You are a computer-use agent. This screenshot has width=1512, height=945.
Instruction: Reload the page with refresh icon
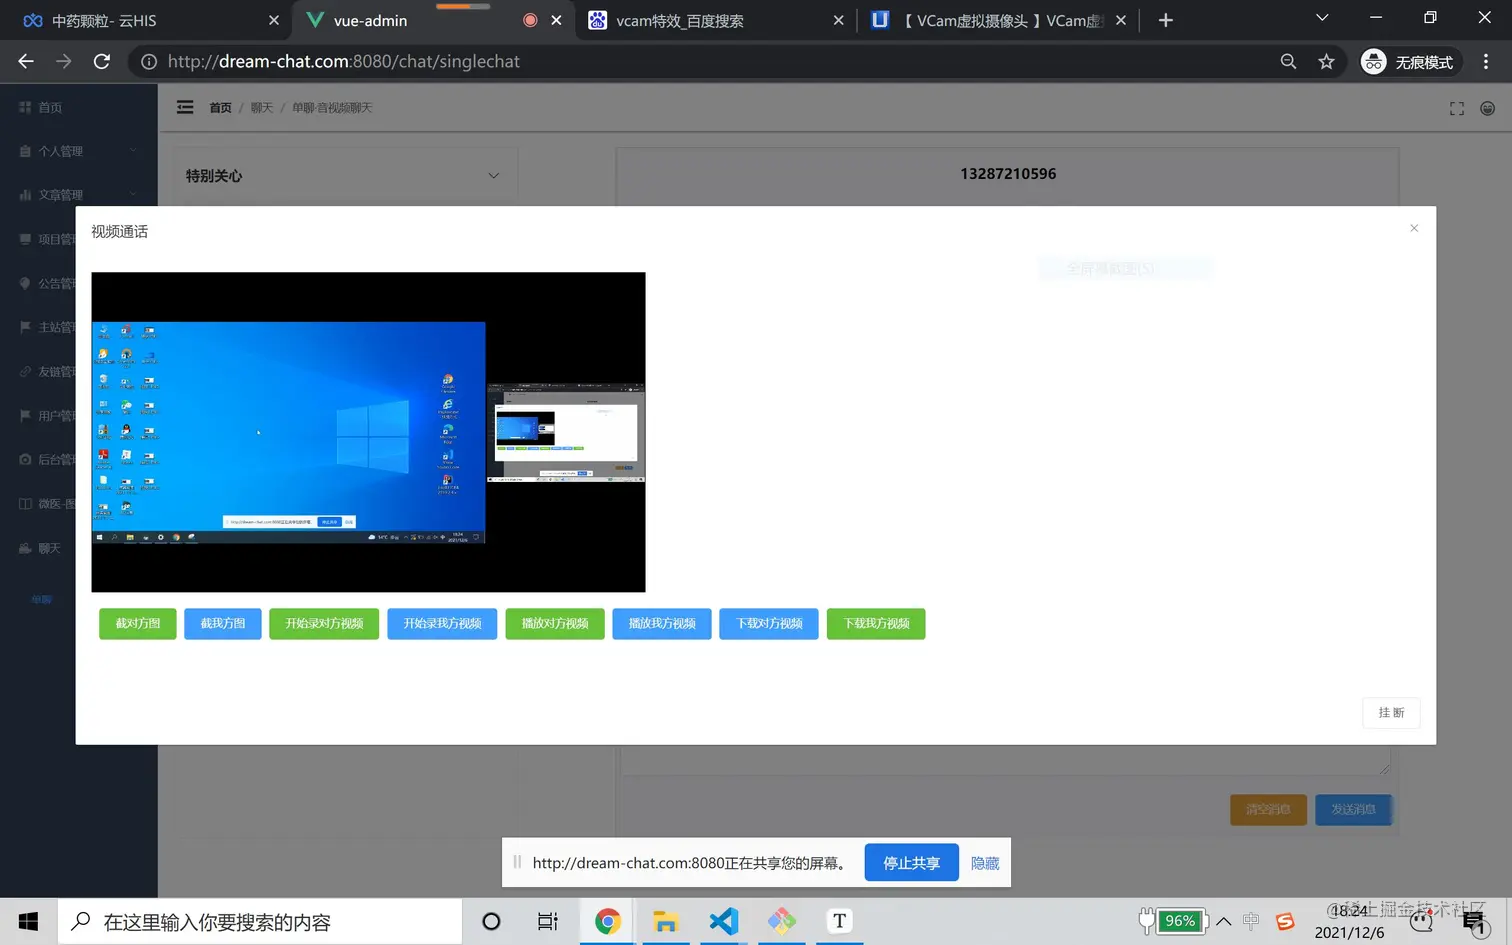click(x=102, y=61)
